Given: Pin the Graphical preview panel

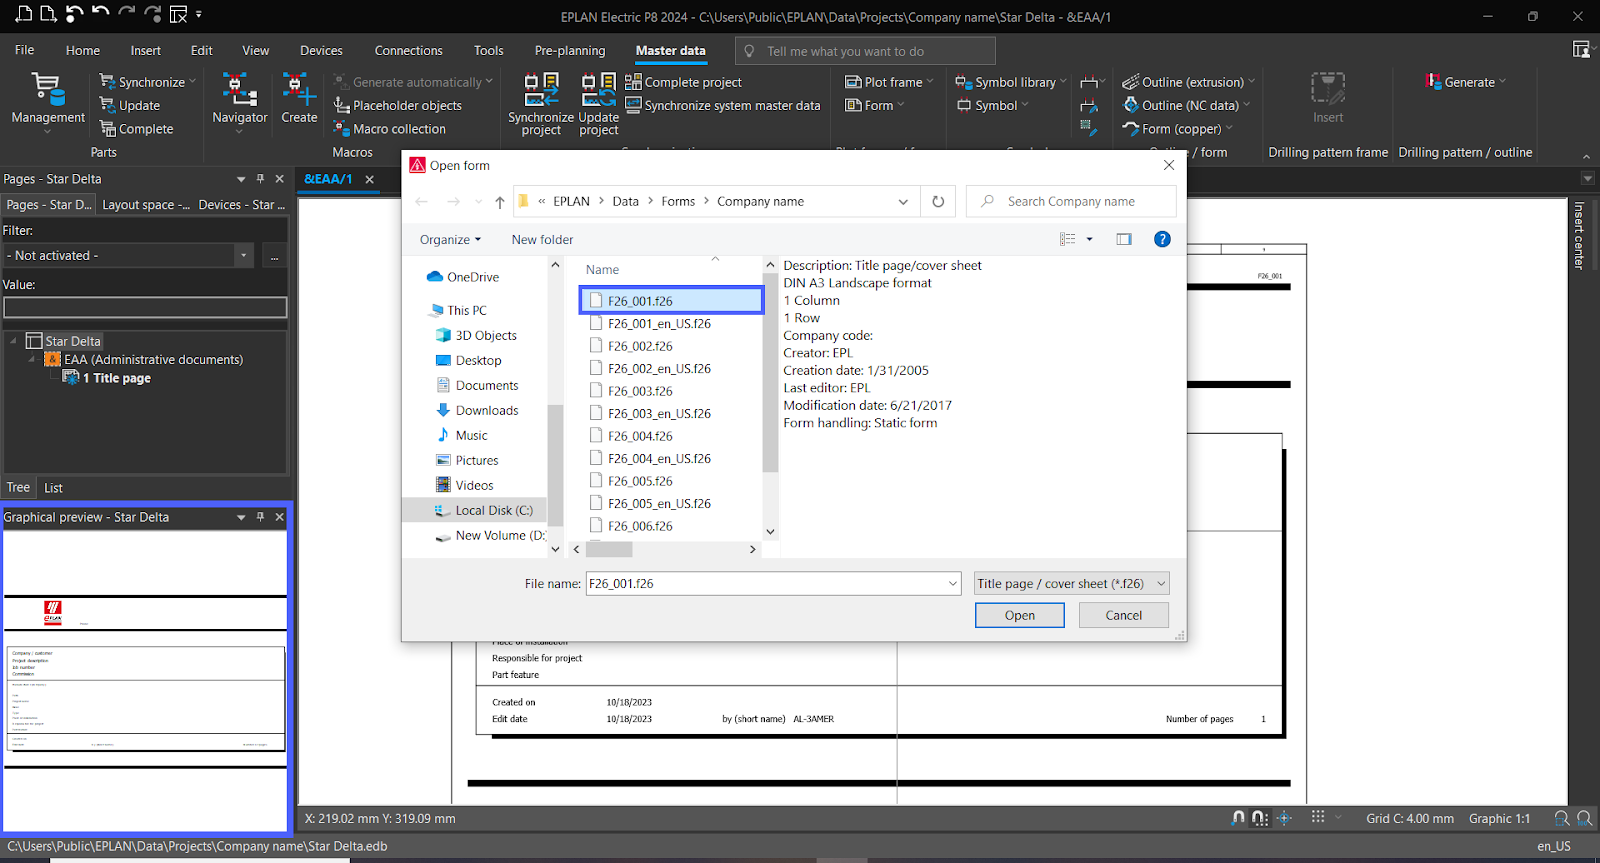Looking at the screenshot, I should 260,517.
